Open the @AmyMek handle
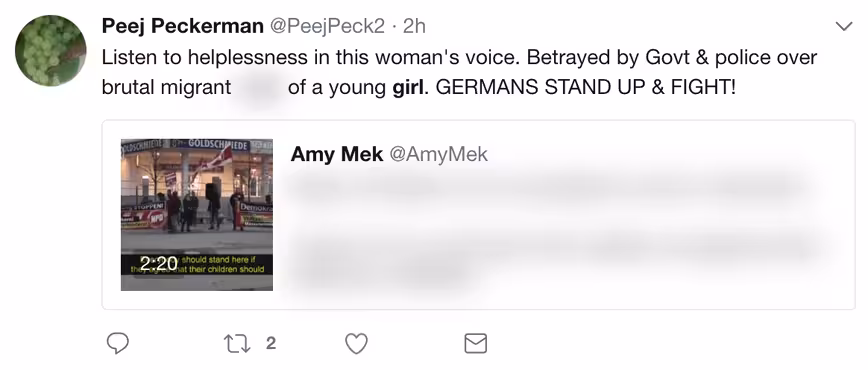This screenshot has height=370, width=868. 438,154
